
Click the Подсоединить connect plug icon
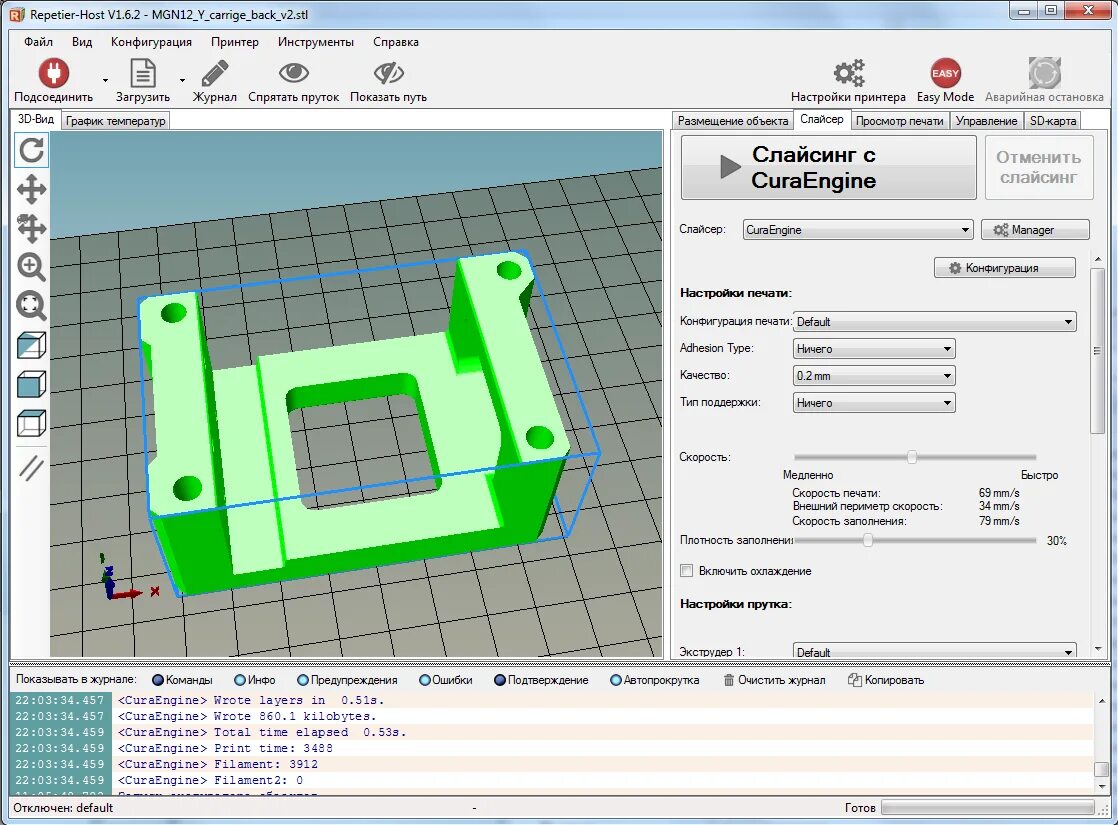tap(53, 73)
